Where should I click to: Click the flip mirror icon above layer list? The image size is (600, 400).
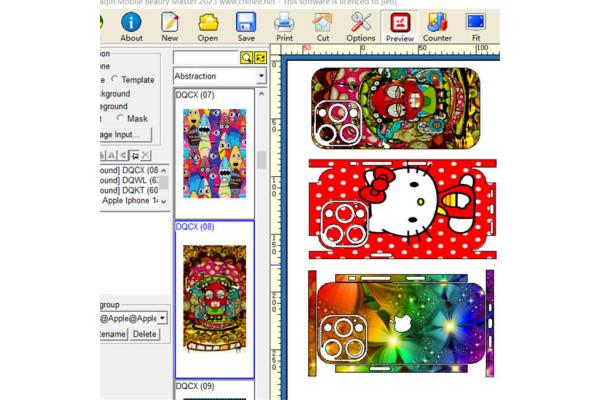[111, 155]
